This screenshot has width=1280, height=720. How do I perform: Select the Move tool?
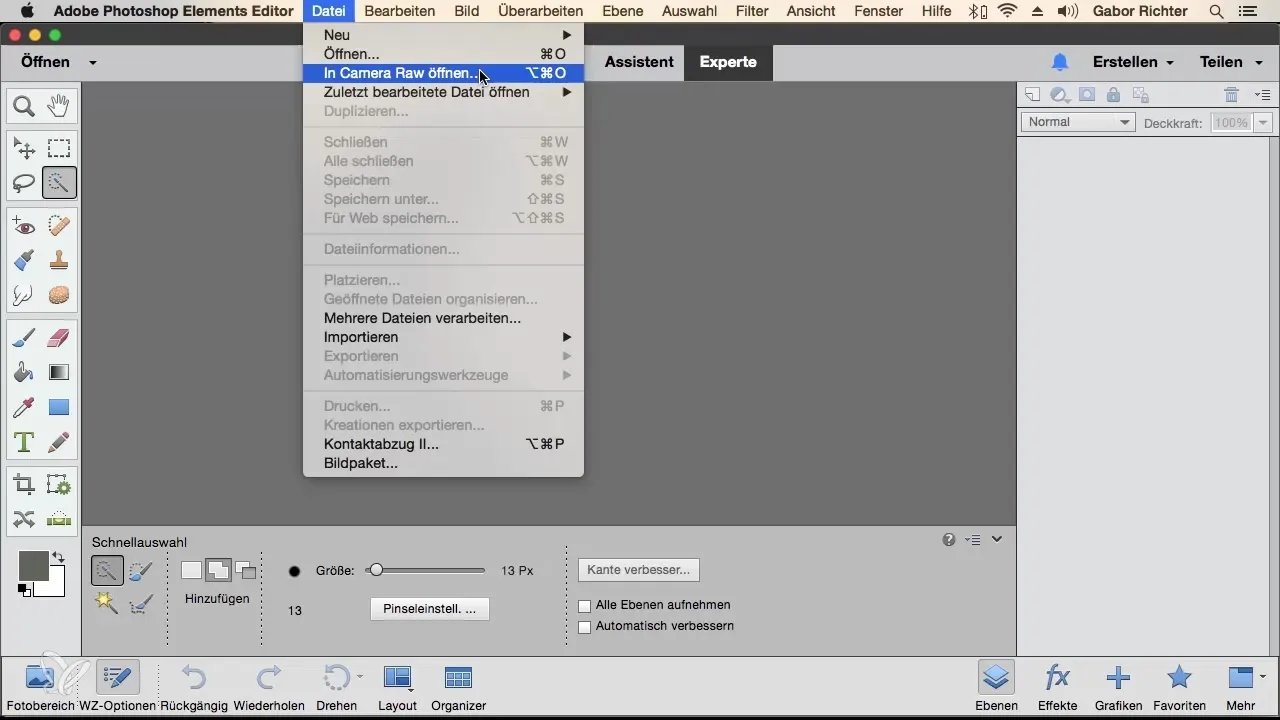click(24, 149)
